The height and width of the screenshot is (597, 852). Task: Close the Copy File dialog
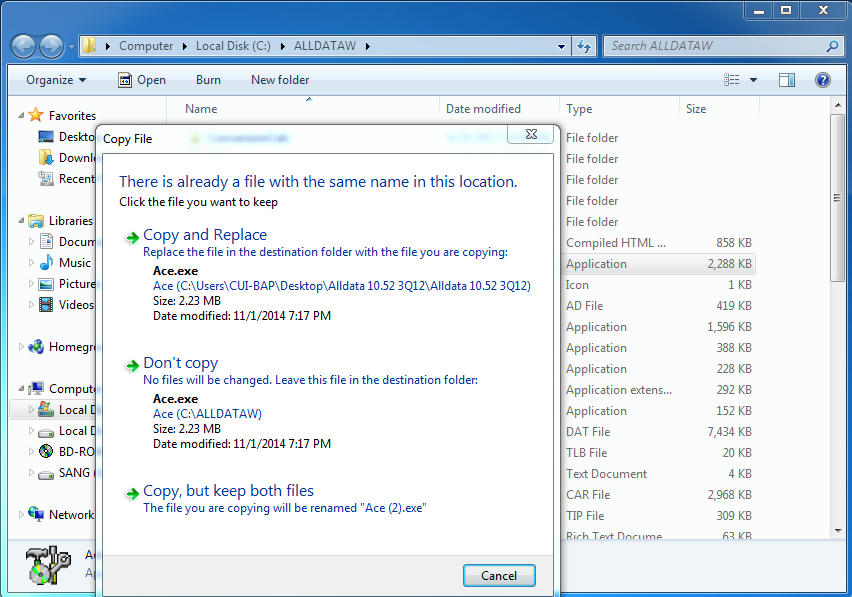[x=531, y=134]
